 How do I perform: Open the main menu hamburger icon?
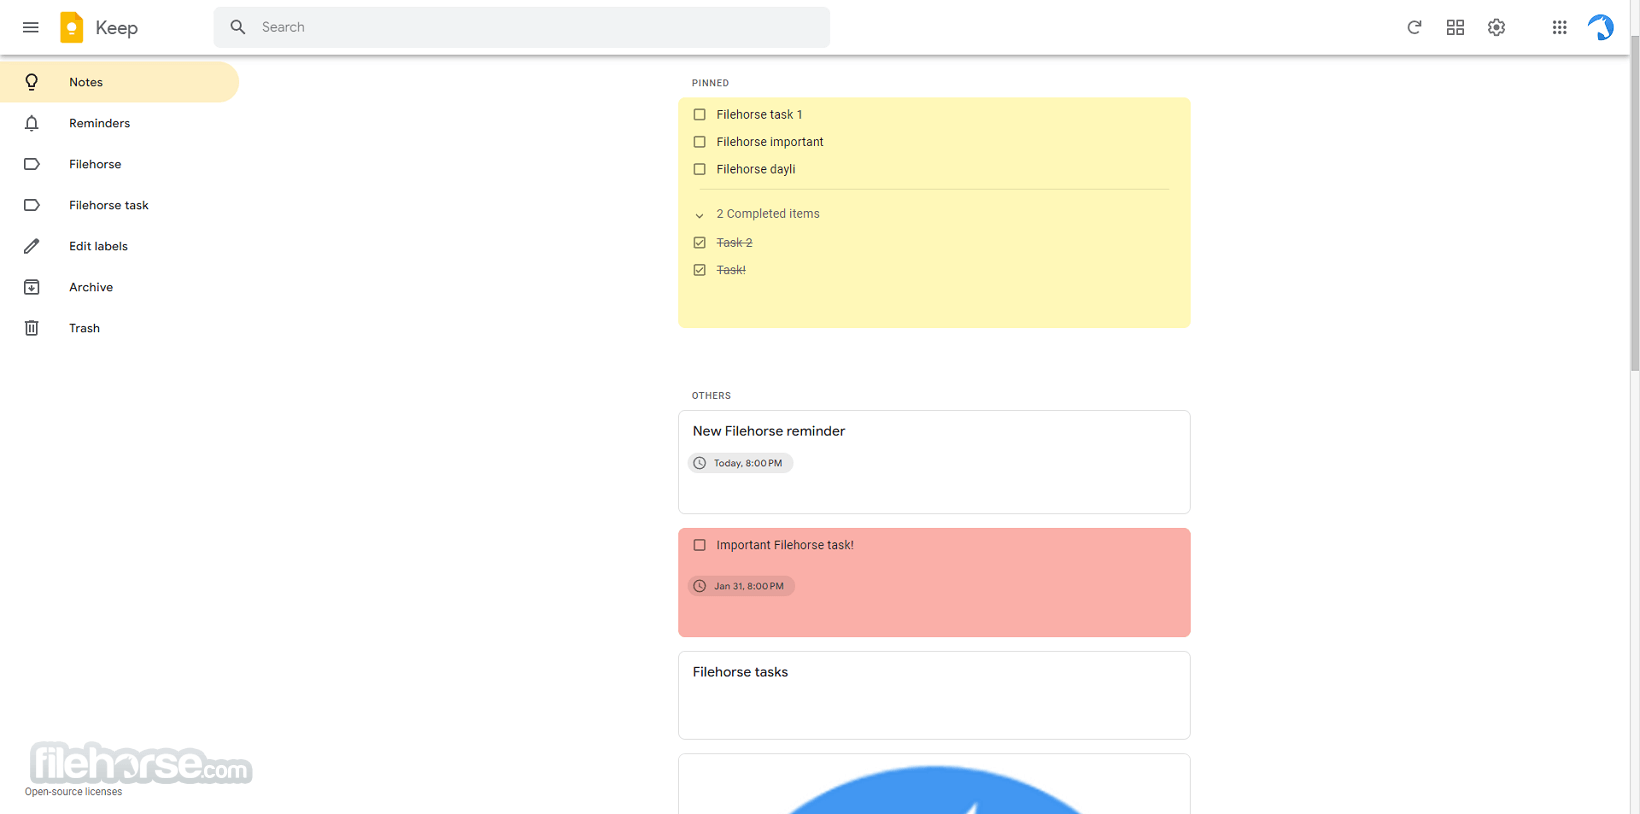(31, 27)
